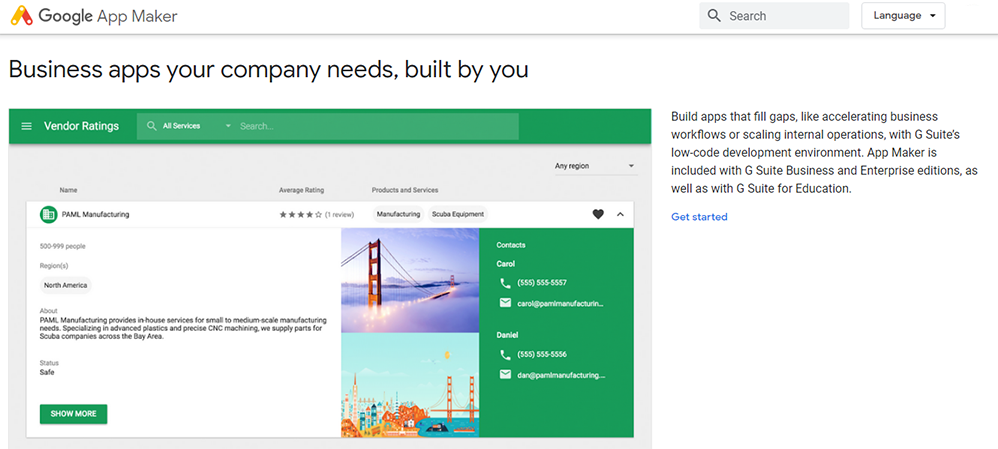The image size is (998, 449).
Task: Click Daniel's email envelope icon
Action: [505, 374]
